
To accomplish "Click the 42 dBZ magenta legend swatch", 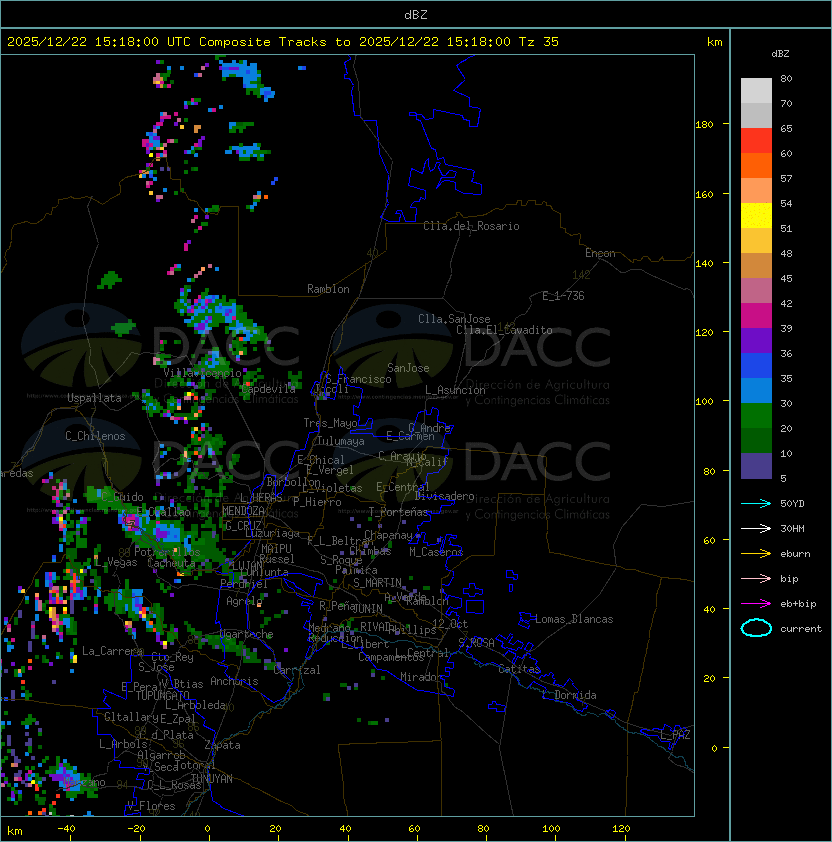I will tap(756, 315).
